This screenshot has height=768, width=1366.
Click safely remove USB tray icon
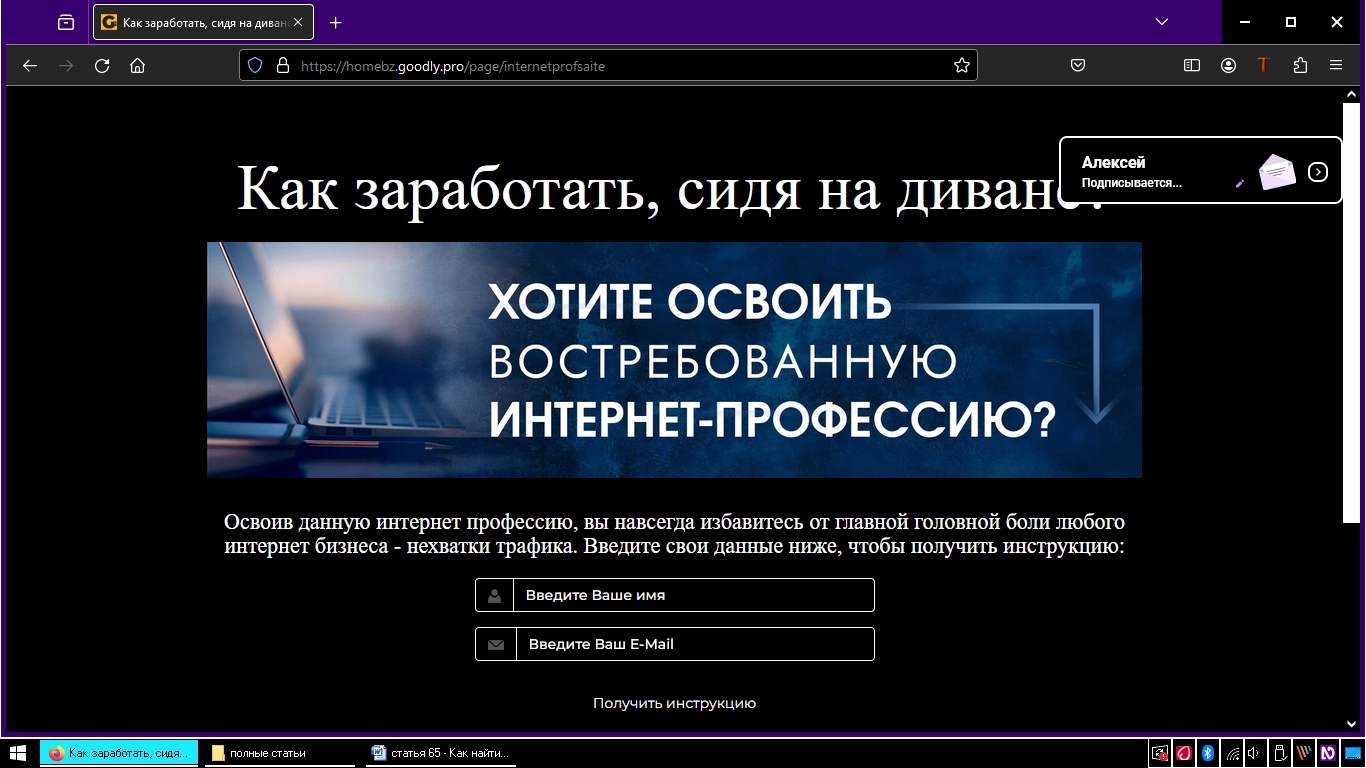1279,753
